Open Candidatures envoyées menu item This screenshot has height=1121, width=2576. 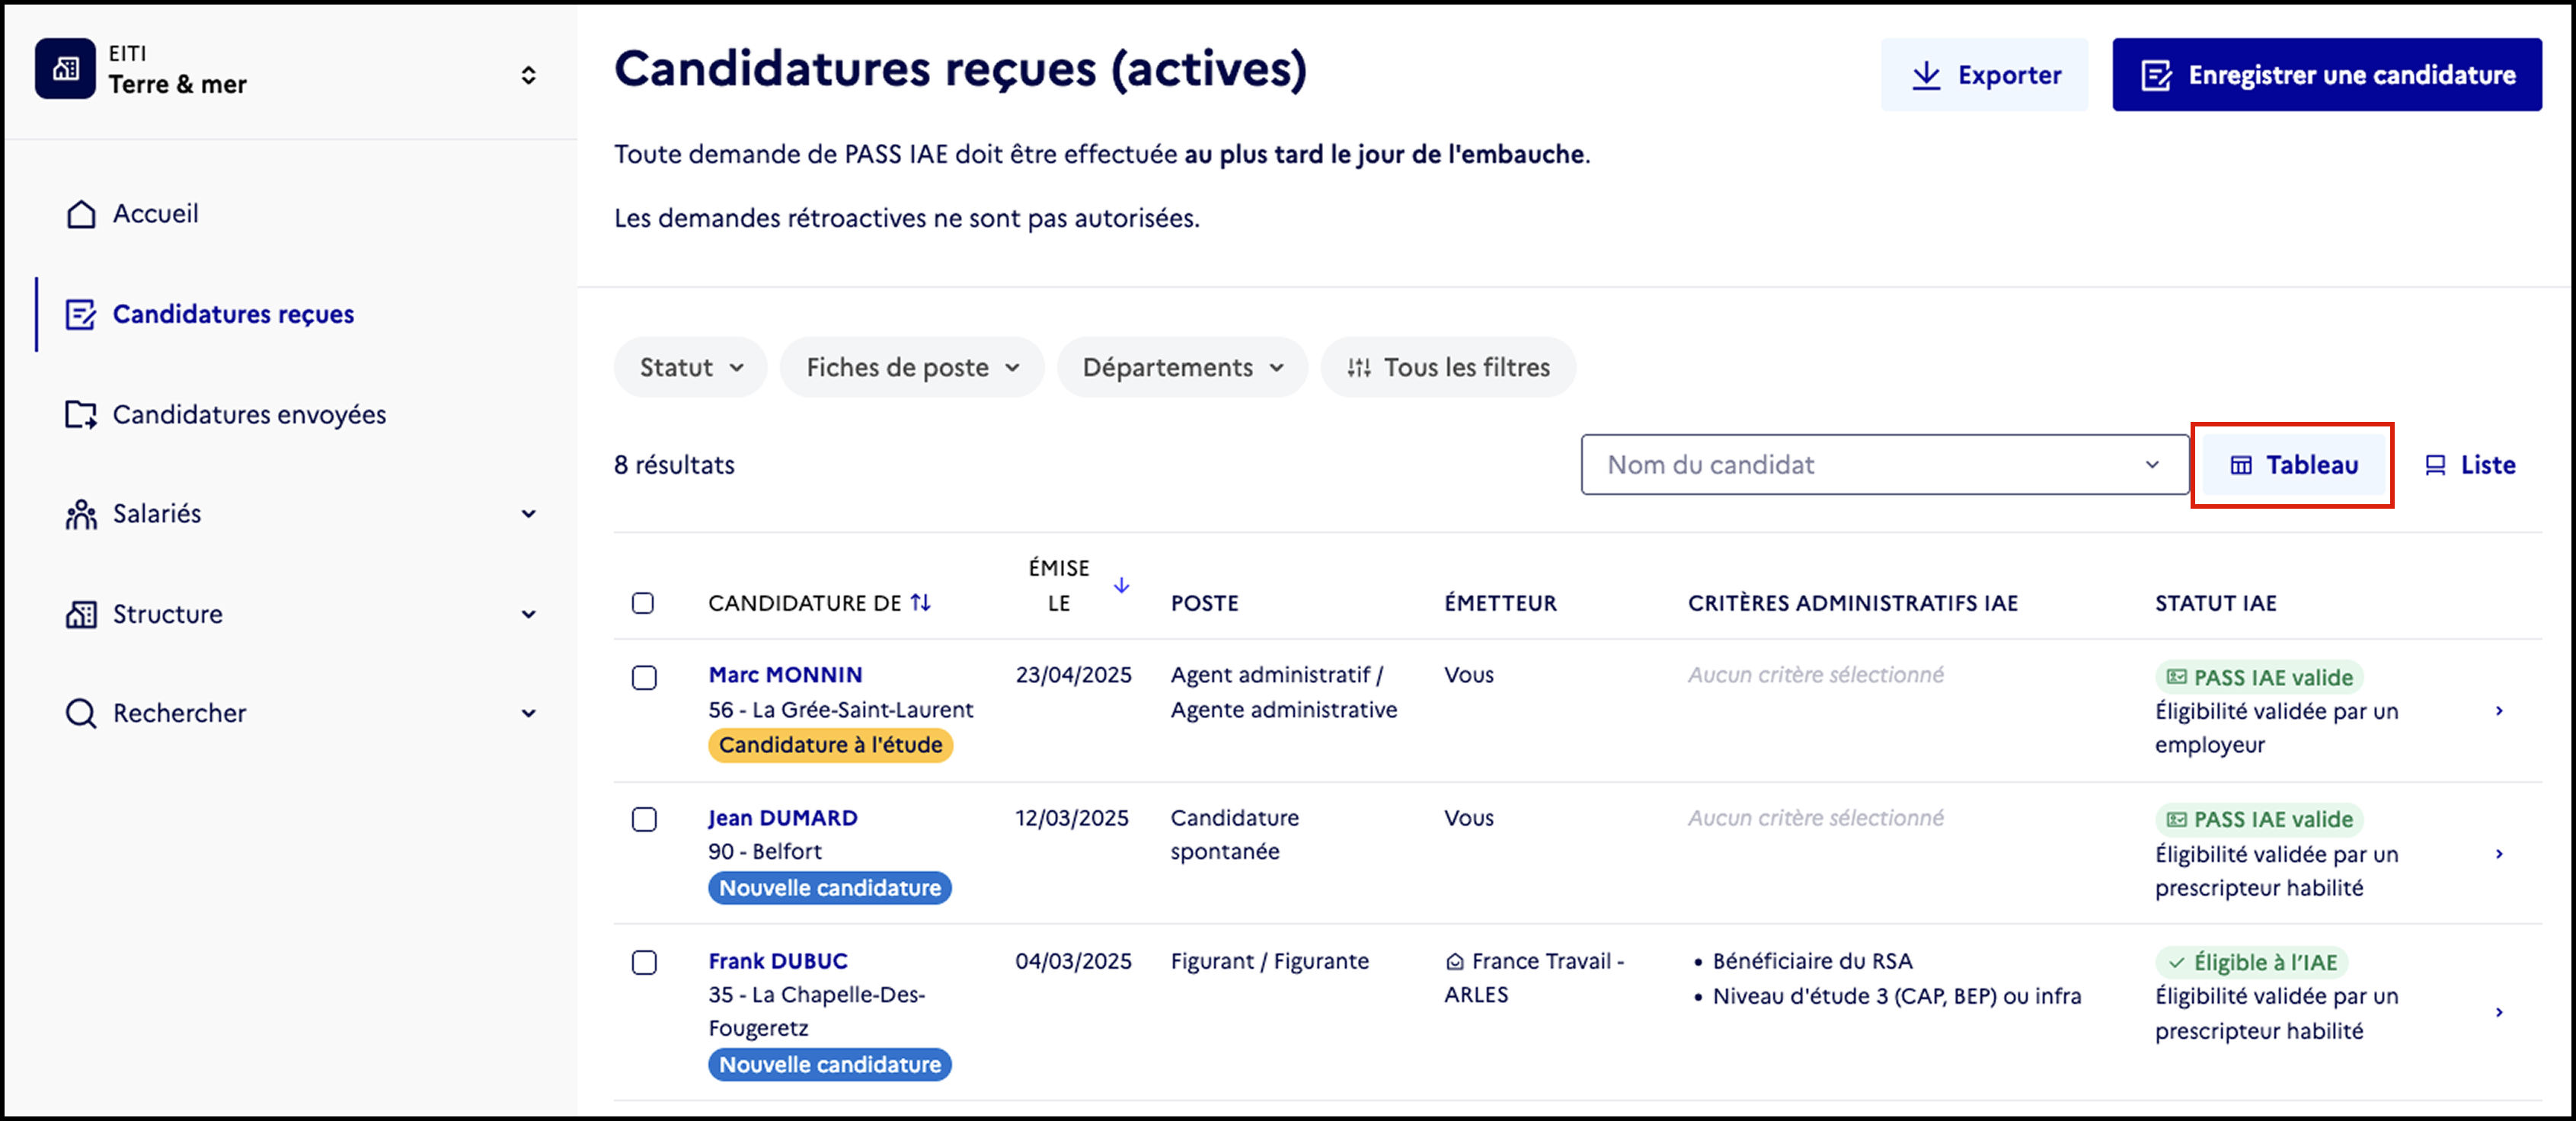249,414
